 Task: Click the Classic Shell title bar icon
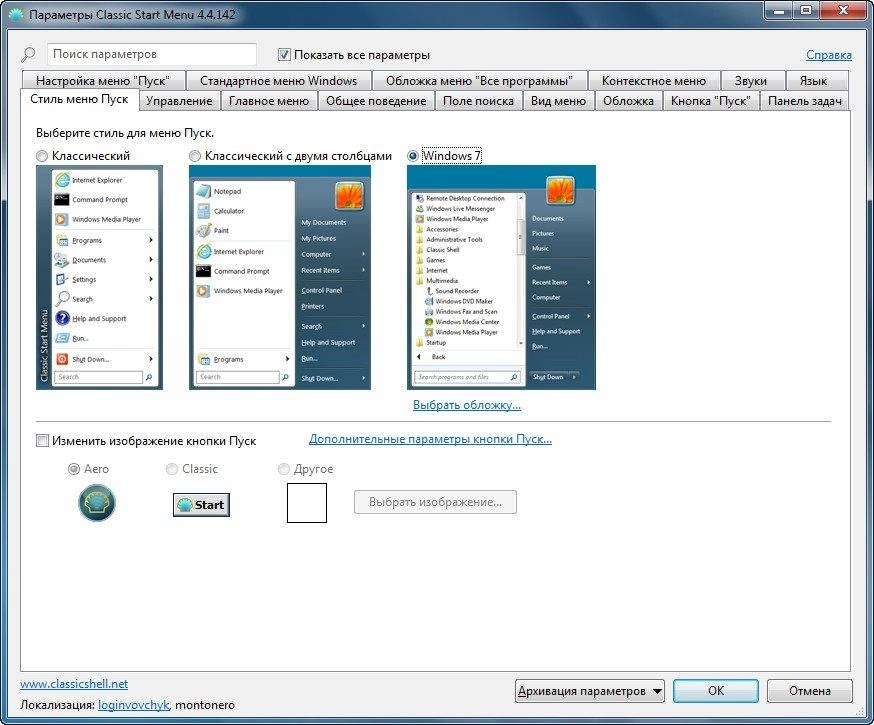[x=17, y=14]
